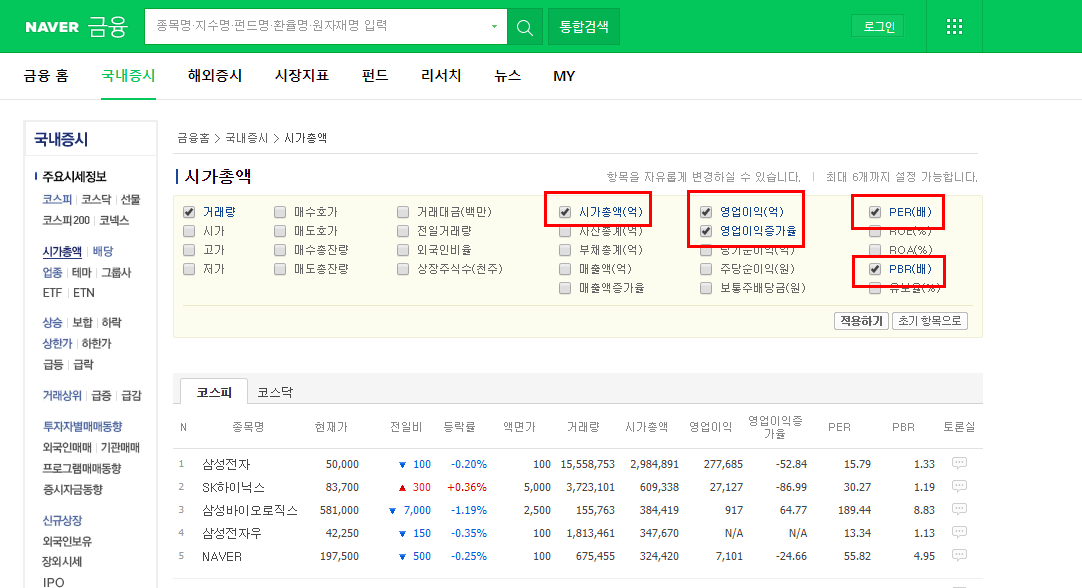Open 상한가 in the sidebar
The image size is (1082, 588).
(57, 343)
